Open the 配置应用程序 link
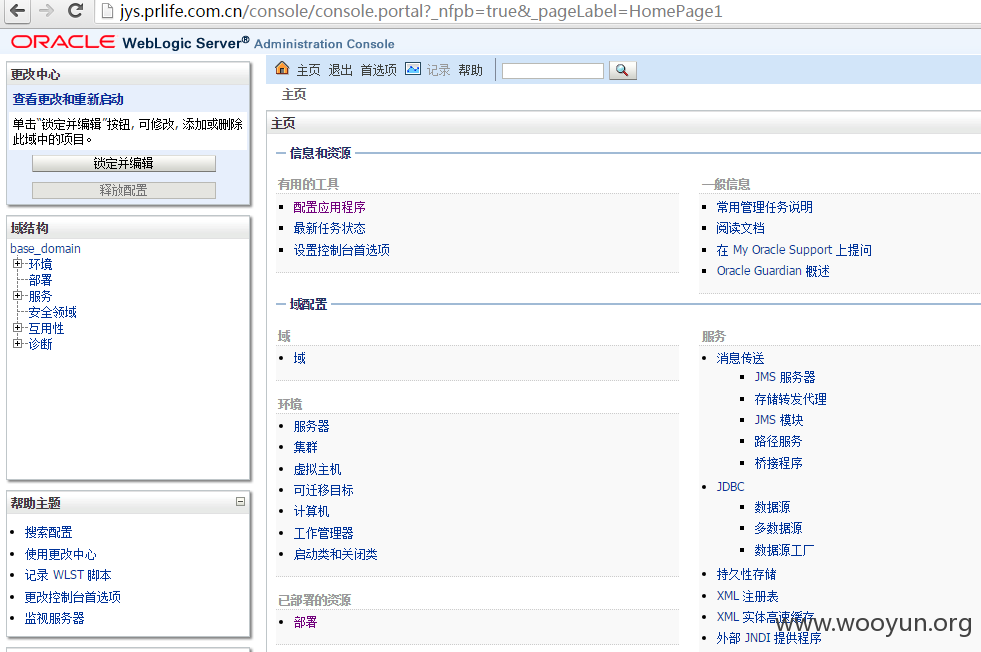This screenshot has height=652, width=981. (329, 207)
